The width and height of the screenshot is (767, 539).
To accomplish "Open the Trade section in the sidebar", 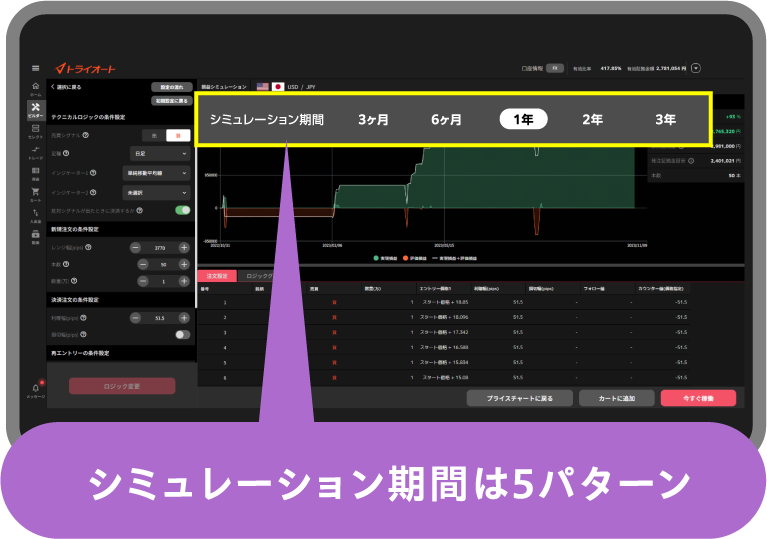I will pos(35,153).
